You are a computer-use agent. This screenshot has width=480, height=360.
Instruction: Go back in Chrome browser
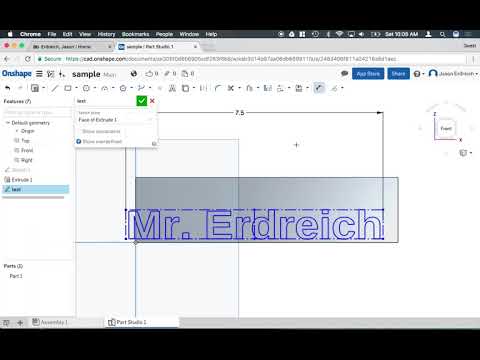pyautogui.click(x=6, y=59)
